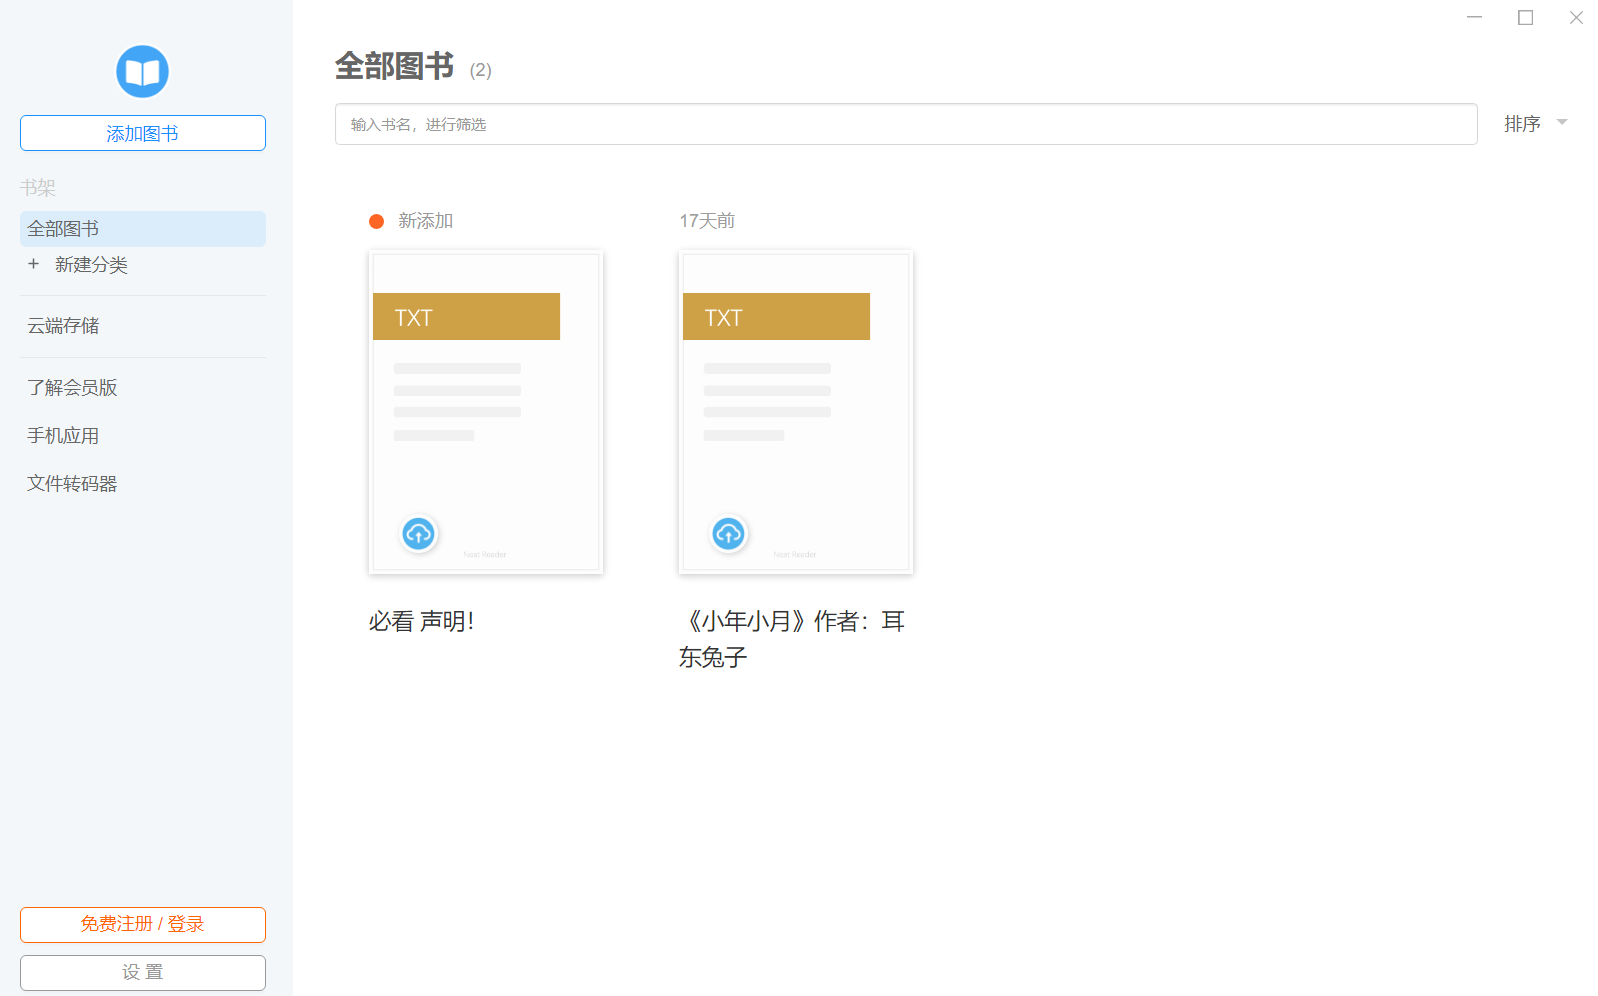Click TXT badge on 小年小月 cover
Viewport: 1598px width, 996px height.
tap(776, 317)
